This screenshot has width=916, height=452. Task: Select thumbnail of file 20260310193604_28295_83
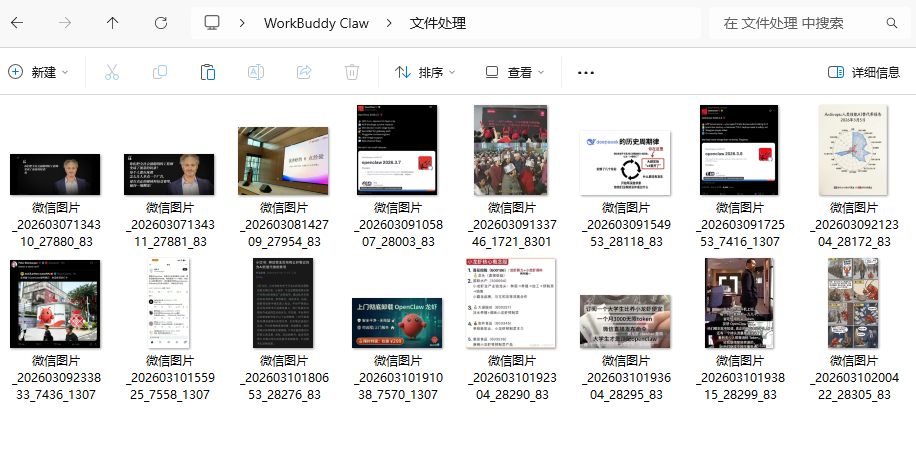[625, 321]
